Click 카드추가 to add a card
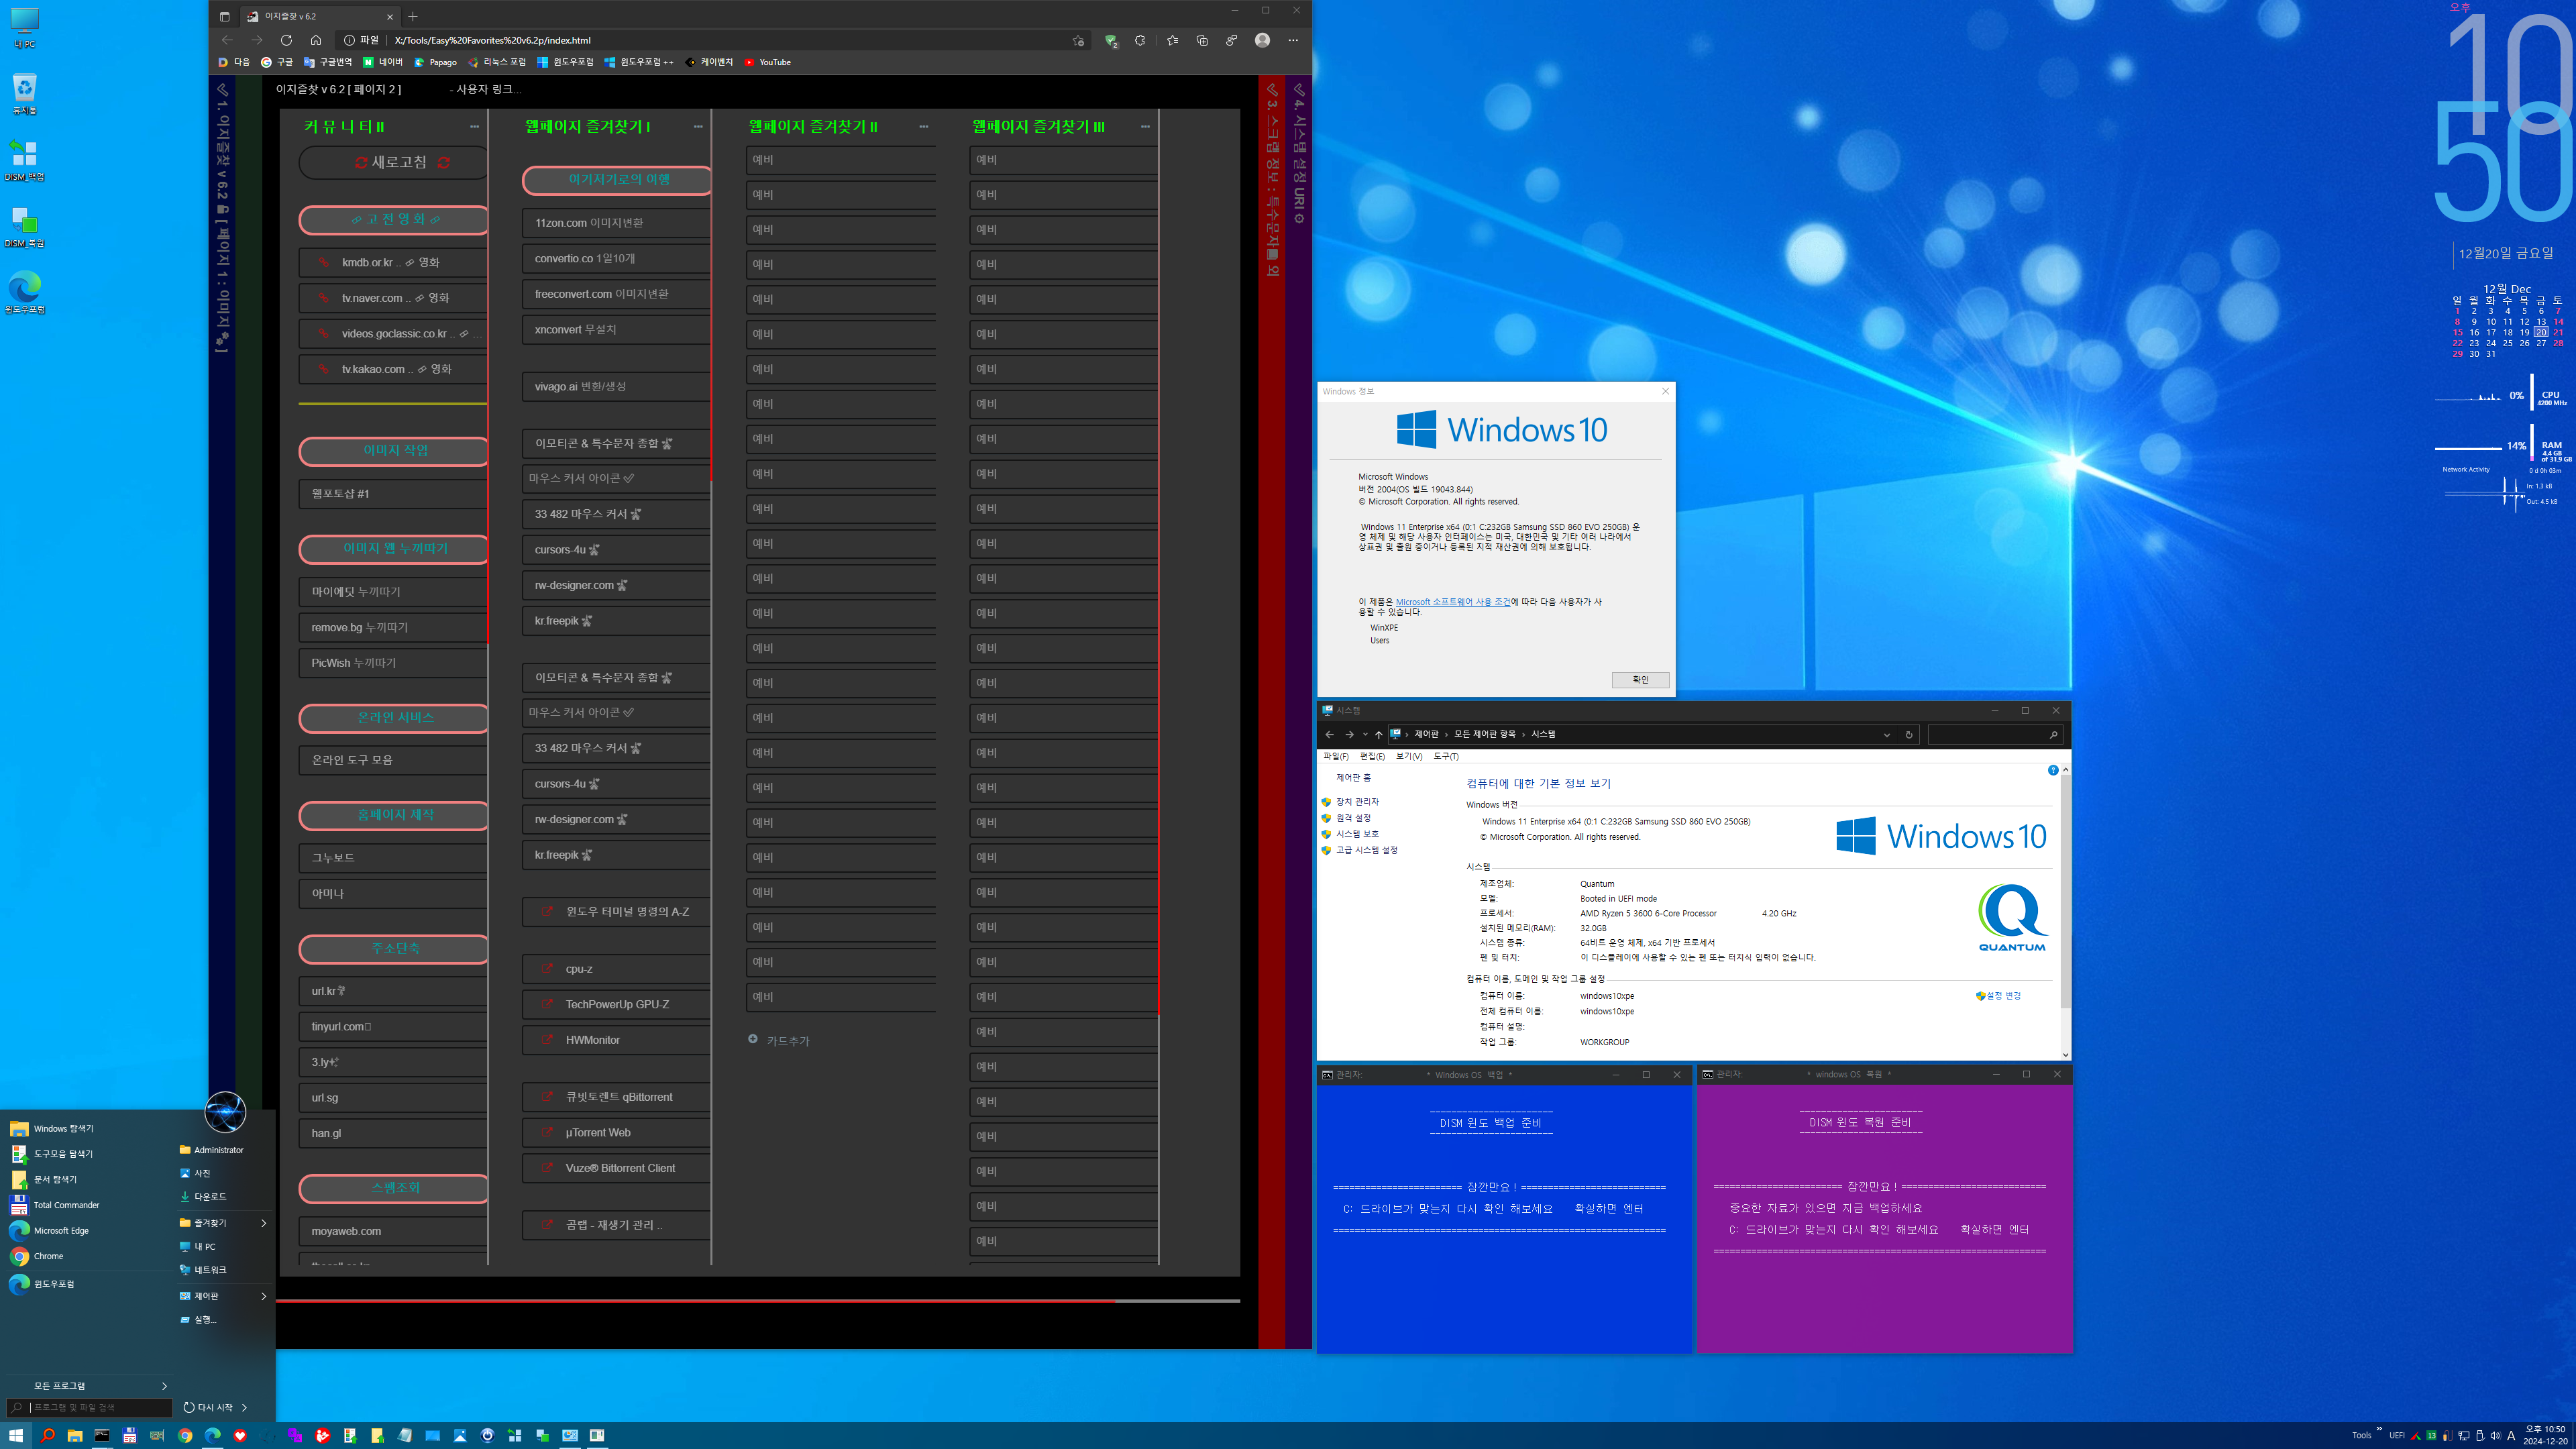This screenshot has width=2576, height=1449. pos(779,1040)
